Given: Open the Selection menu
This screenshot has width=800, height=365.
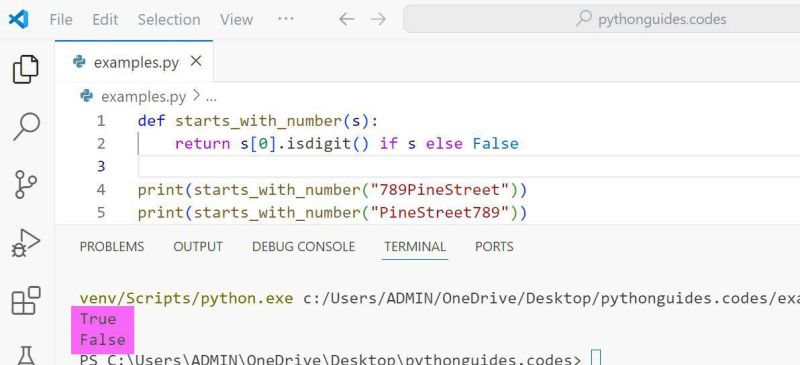Looking at the screenshot, I should pyautogui.click(x=169, y=20).
